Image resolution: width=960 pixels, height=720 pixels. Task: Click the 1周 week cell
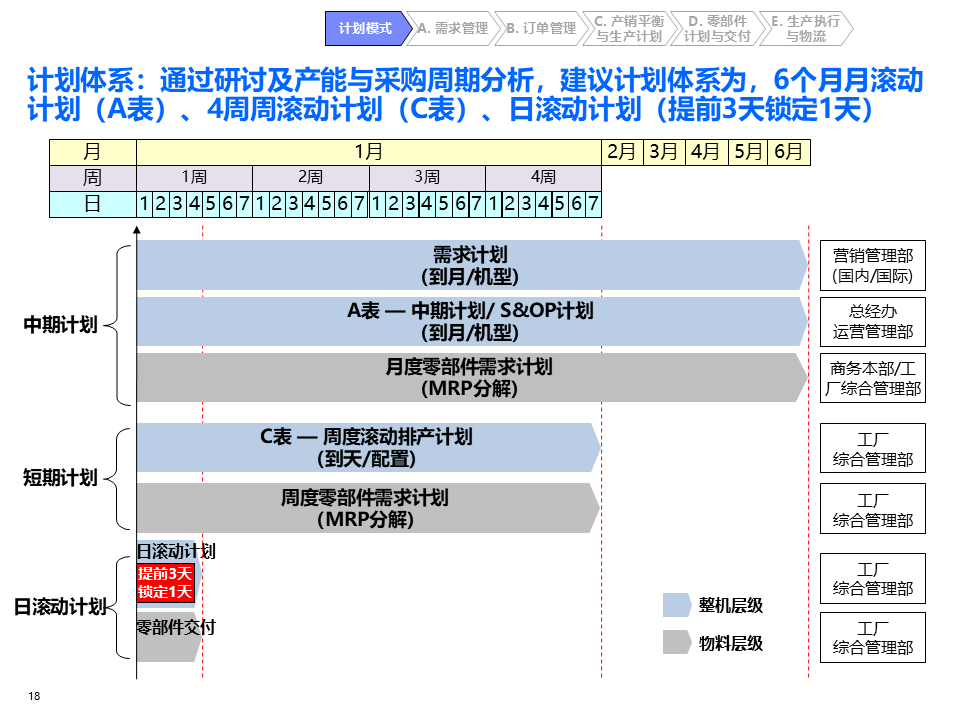click(x=195, y=178)
